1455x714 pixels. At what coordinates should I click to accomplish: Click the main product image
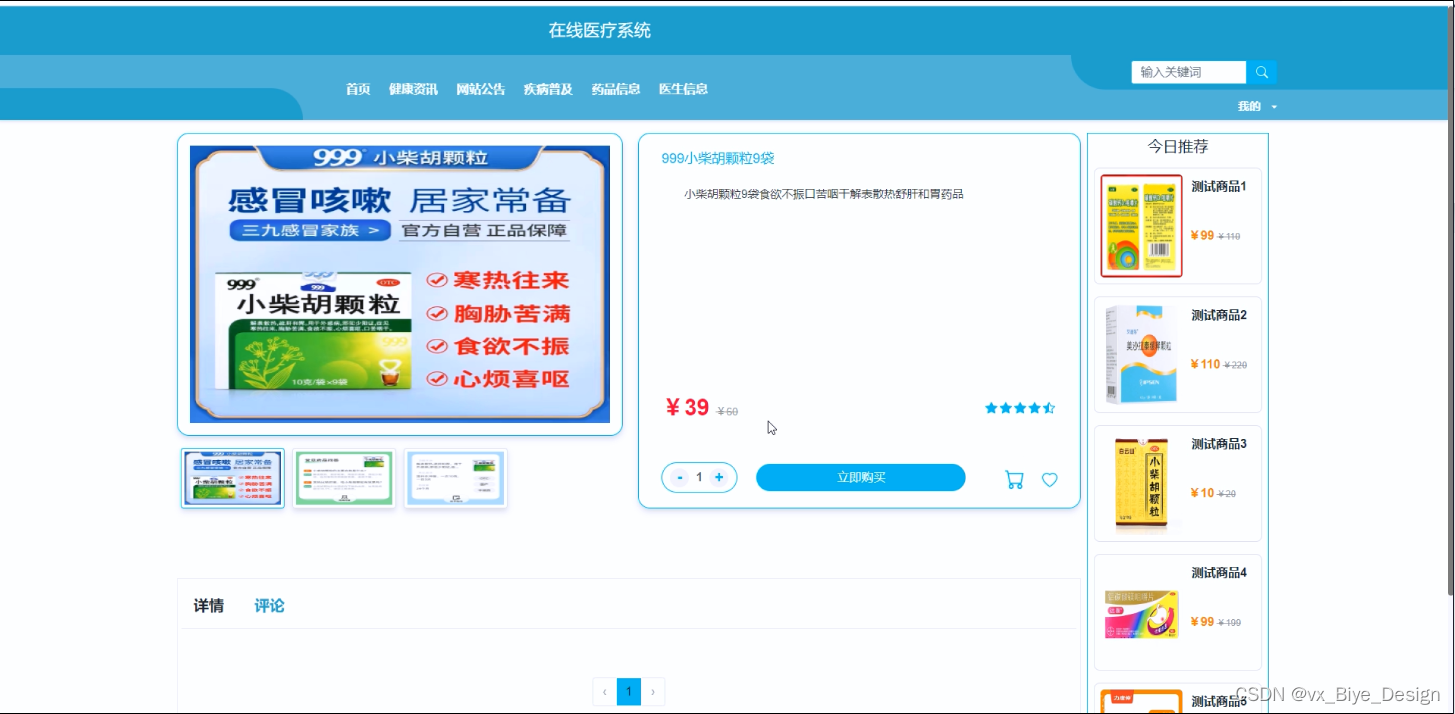[400, 284]
